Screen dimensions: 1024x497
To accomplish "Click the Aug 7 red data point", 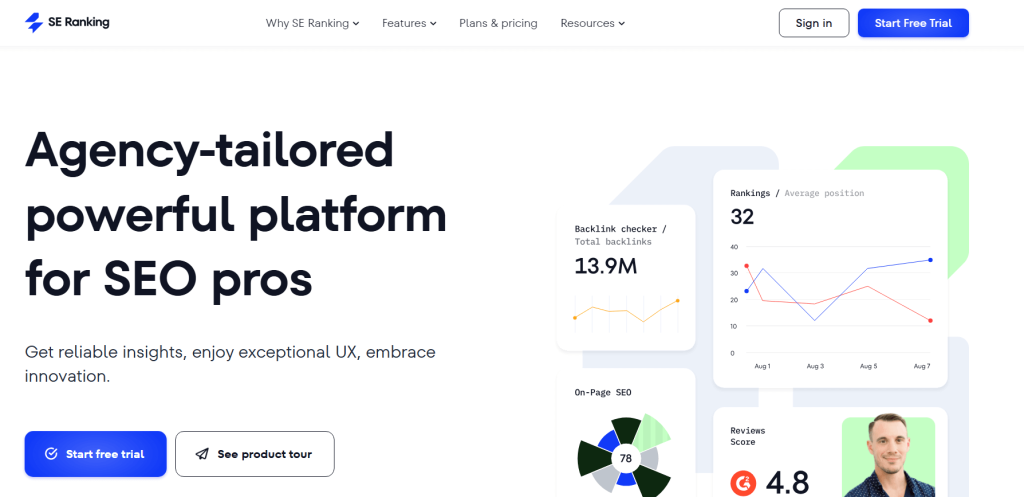I will click(930, 321).
